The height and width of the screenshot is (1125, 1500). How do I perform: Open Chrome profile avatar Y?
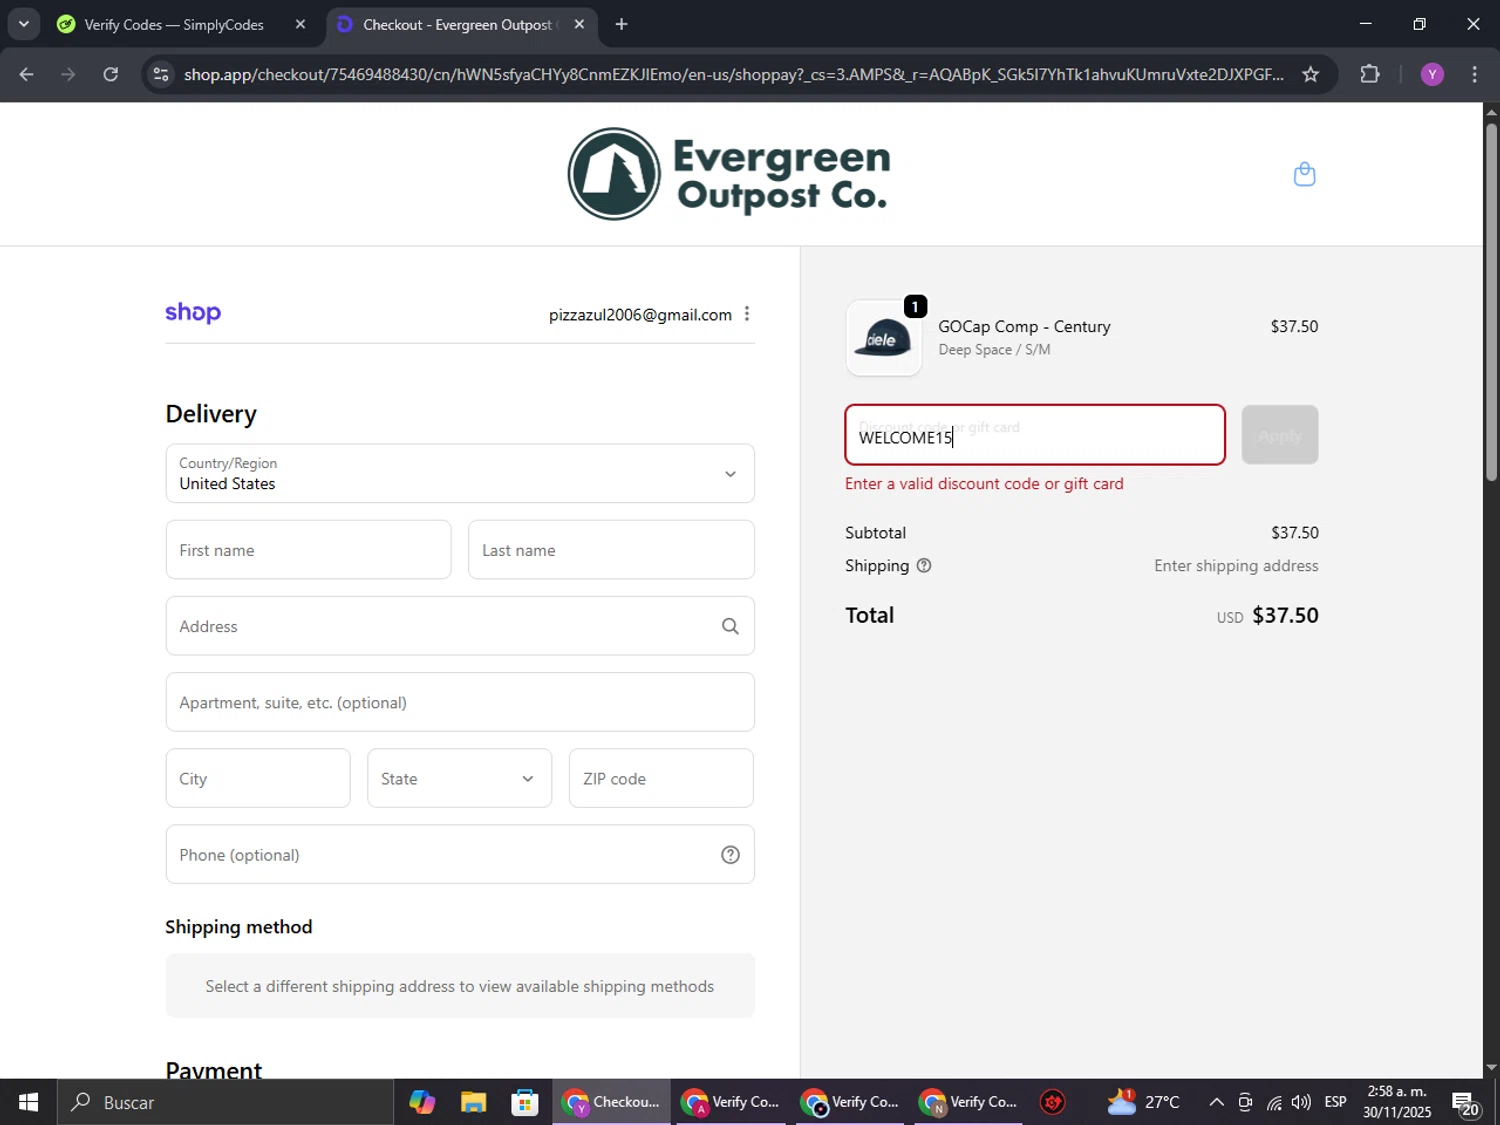point(1432,74)
